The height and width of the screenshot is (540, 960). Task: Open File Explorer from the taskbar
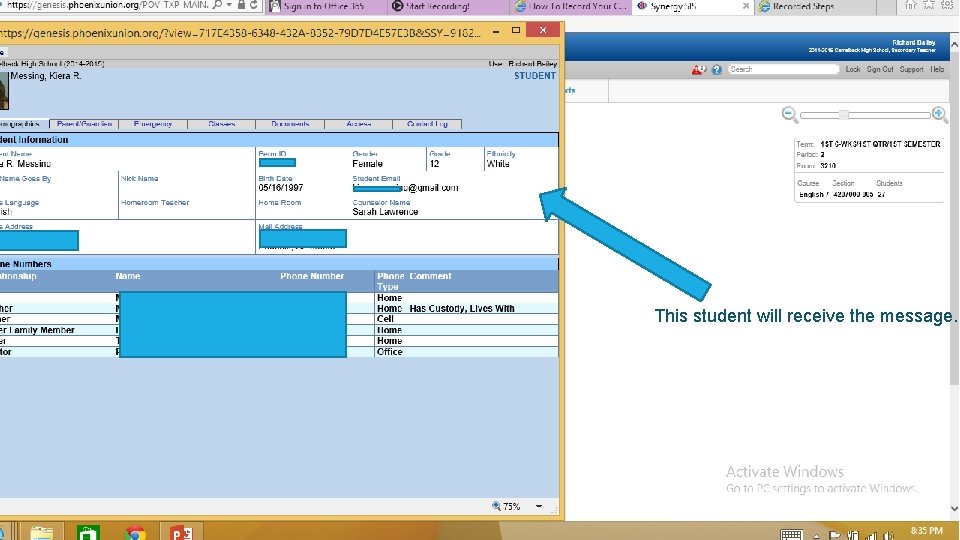click(42, 533)
